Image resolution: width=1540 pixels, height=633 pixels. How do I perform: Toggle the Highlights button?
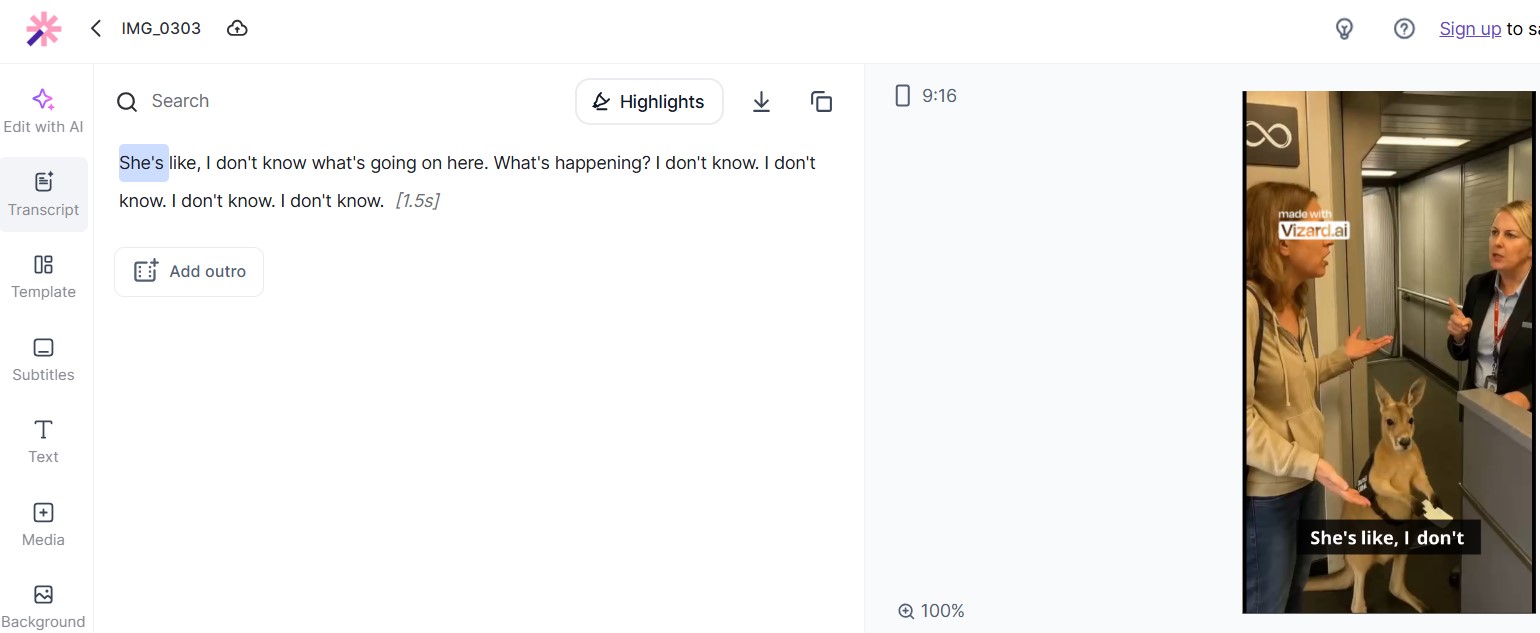pyautogui.click(x=649, y=101)
